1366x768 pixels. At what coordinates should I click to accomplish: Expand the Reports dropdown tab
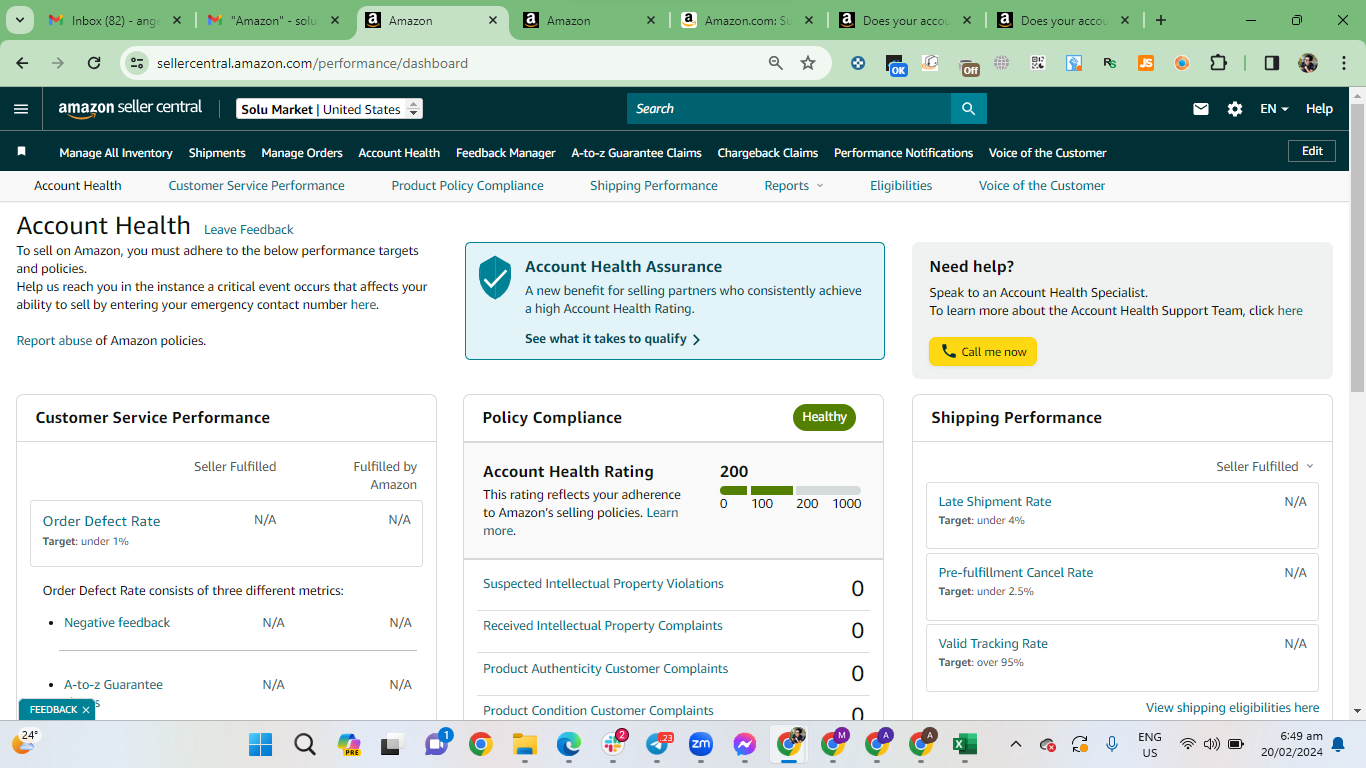pos(794,186)
